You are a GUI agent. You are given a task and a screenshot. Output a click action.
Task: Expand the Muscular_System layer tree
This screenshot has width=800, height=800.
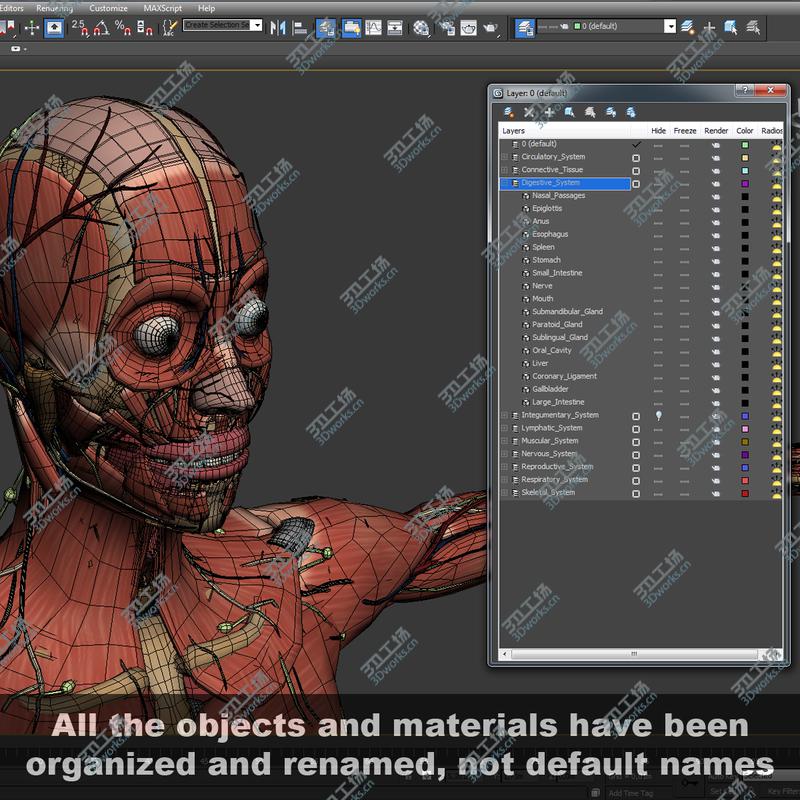pyautogui.click(x=505, y=441)
